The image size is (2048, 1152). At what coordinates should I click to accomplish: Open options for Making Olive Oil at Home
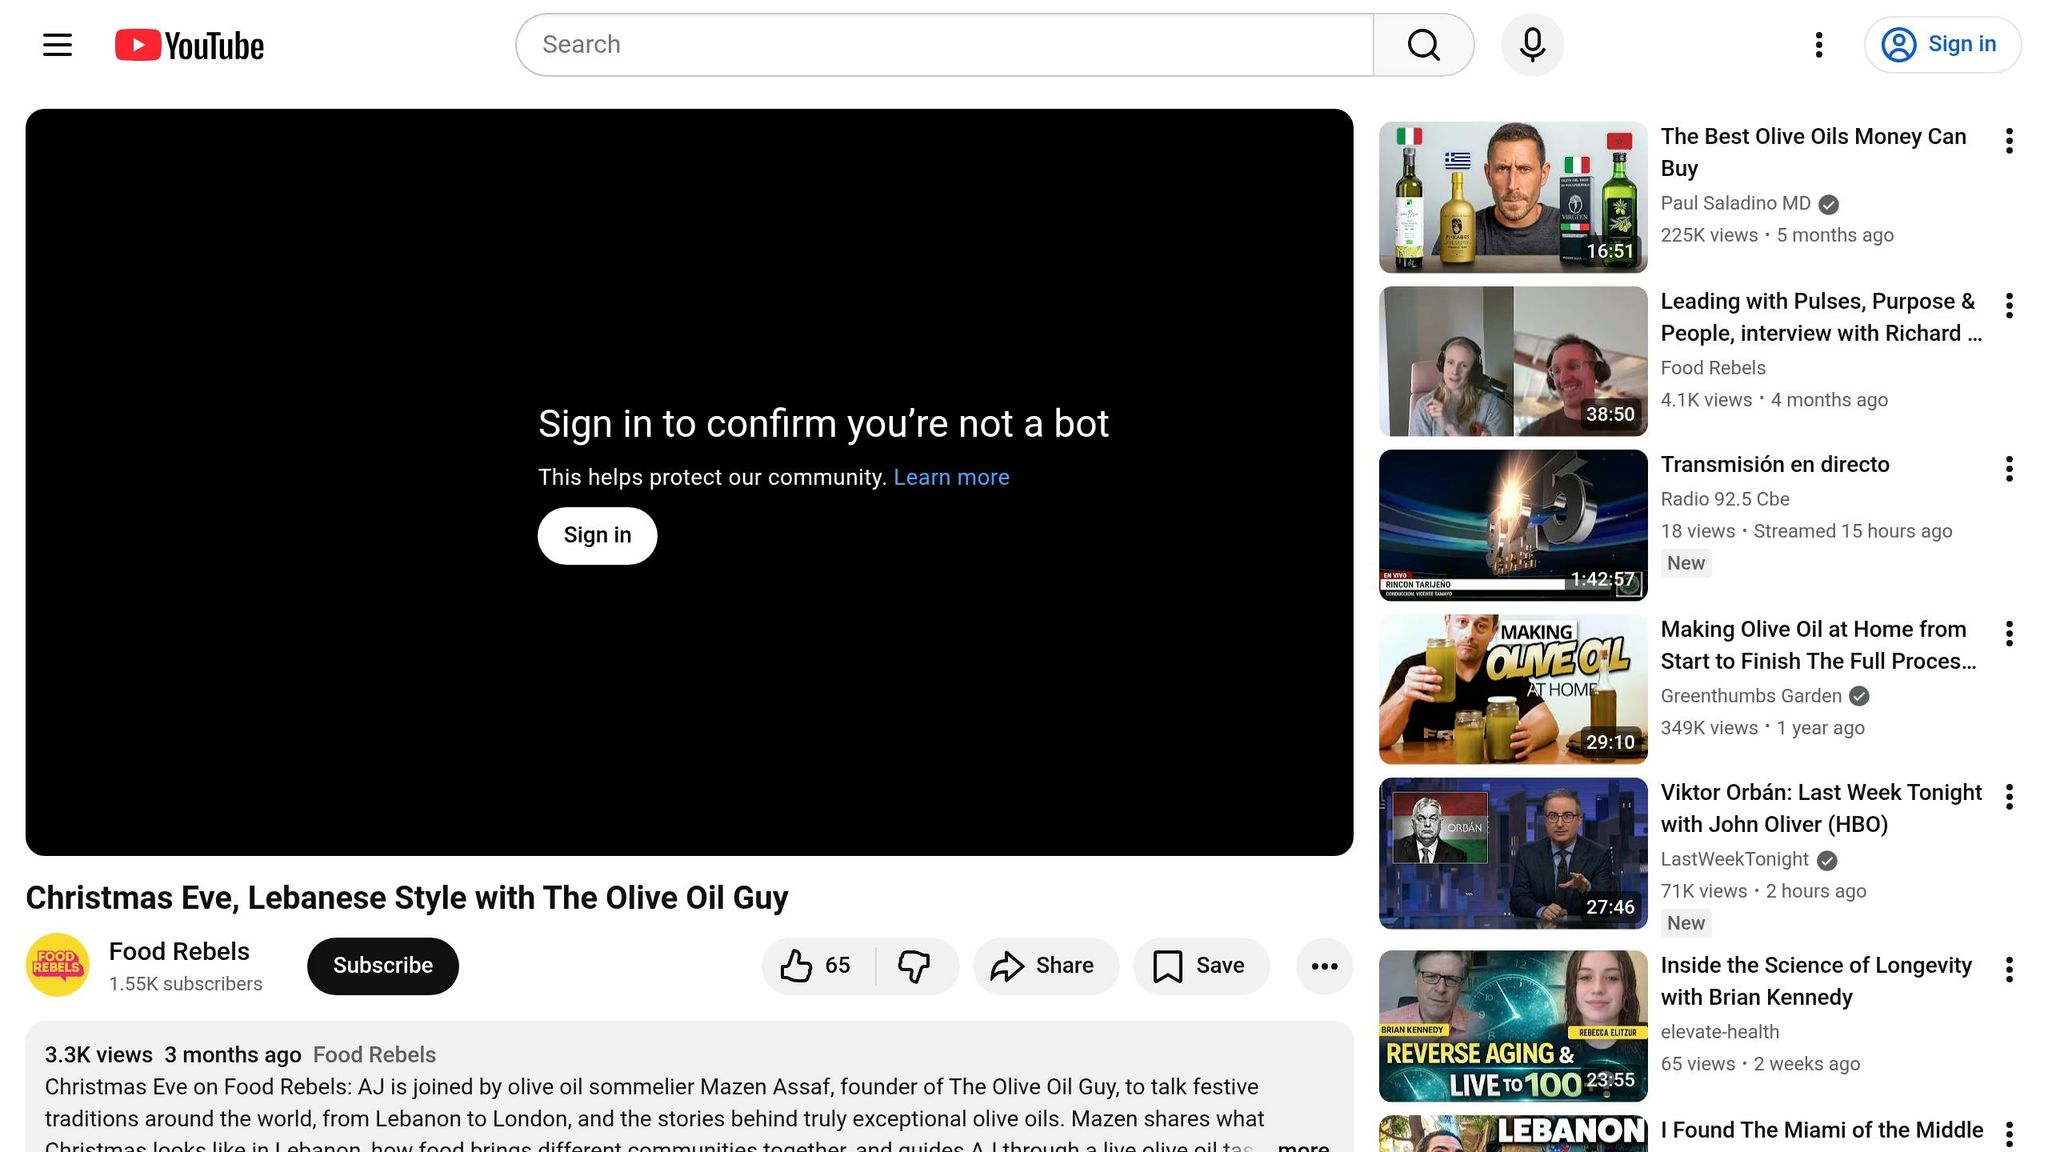[2009, 633]
